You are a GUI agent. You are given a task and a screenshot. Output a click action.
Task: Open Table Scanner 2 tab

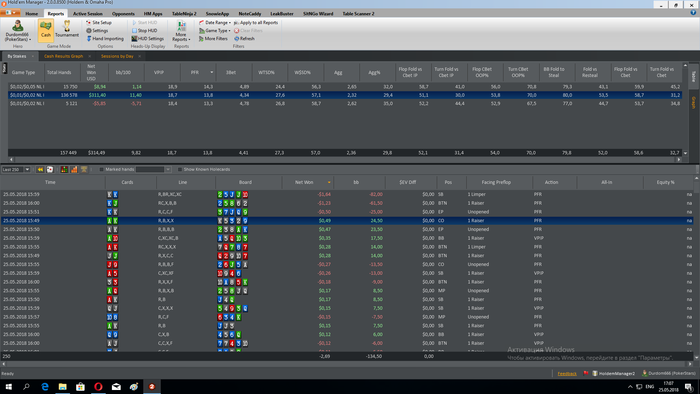[358, 13]
